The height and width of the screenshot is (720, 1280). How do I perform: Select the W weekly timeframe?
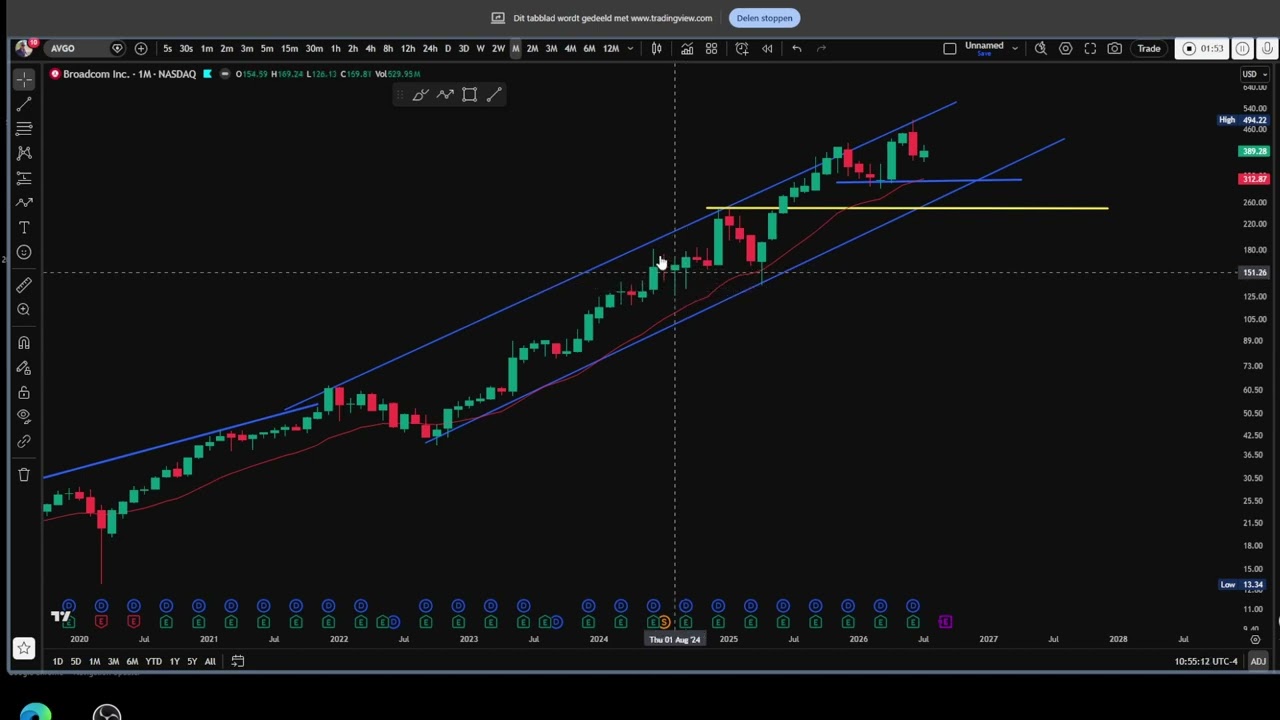(480, 48)
